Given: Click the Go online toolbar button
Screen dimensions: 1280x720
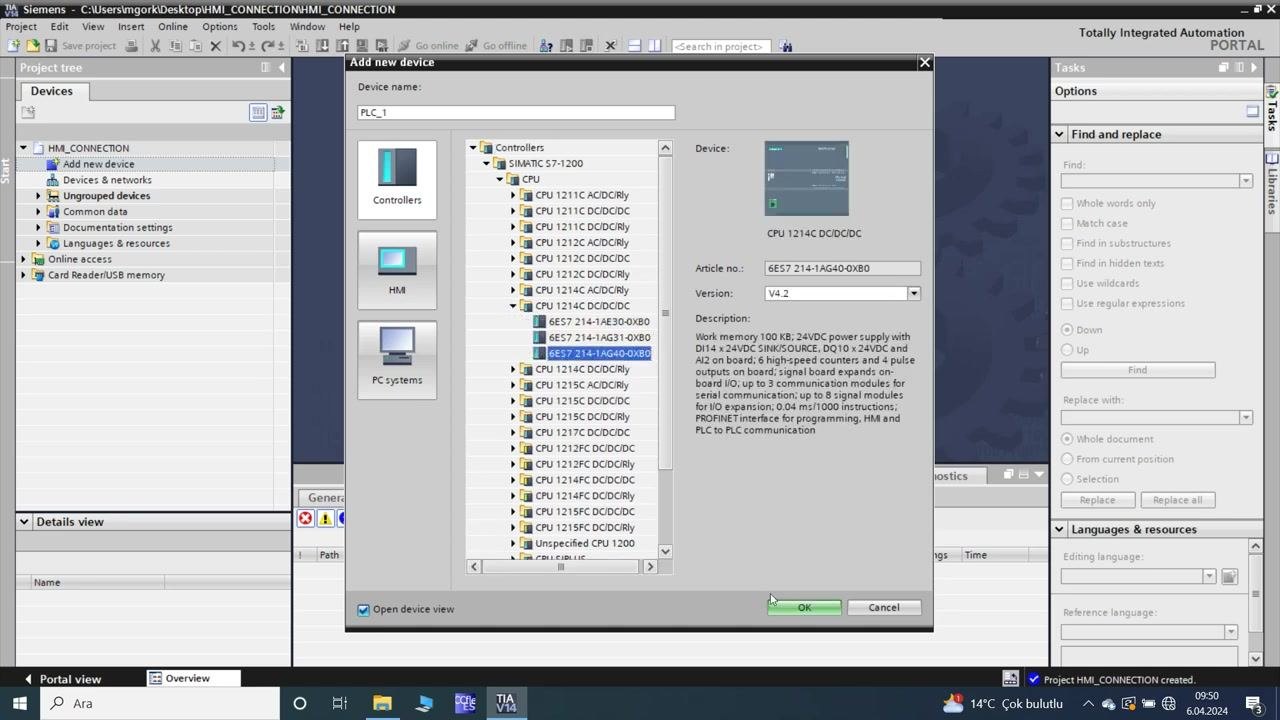Looking at the screenshot, I should click(x=428, y=46).
